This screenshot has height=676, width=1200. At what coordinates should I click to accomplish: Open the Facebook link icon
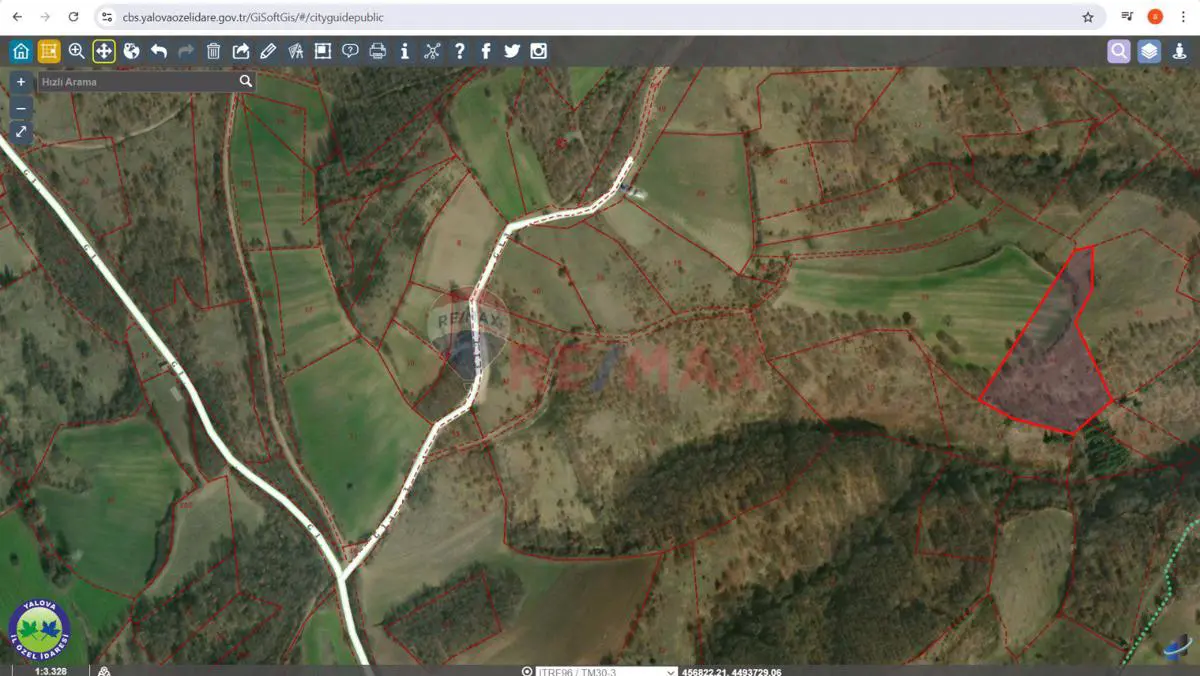(486, 51)
